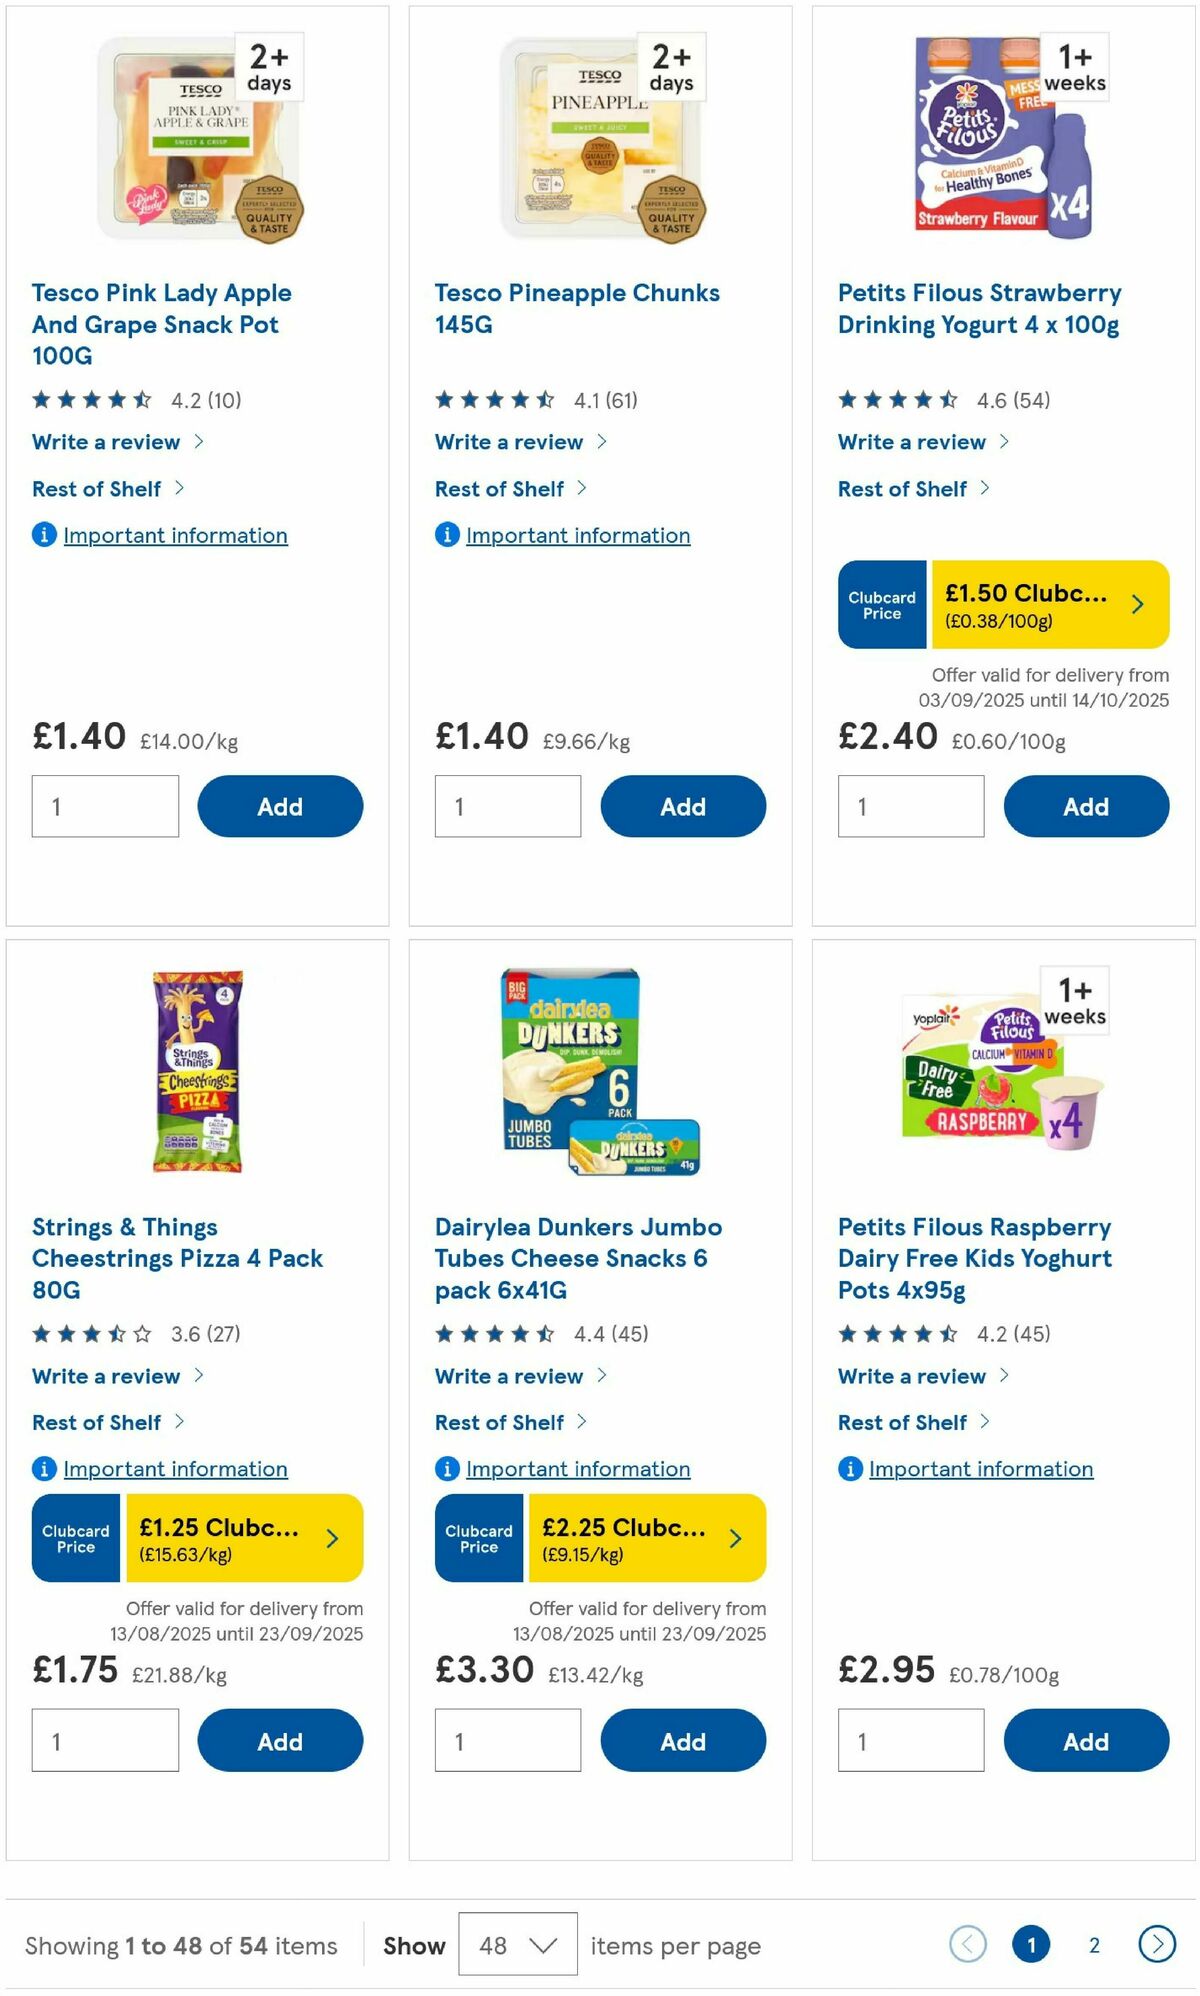Select page 1 in pagination
Image resolution: width=1200 pixels, height=1996 pixels.
(x=1031, y=1945)
